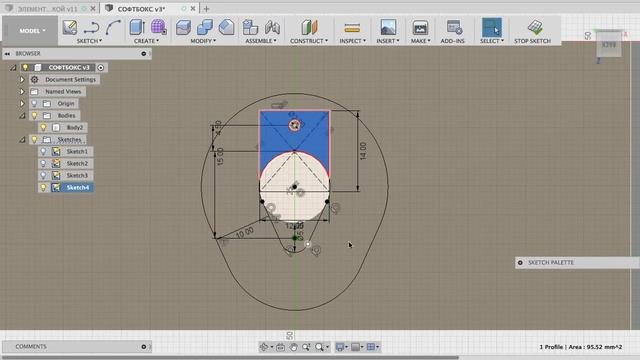640x360 pixels.
Task: Click the Stop Sketch icon
Action: 535,27
